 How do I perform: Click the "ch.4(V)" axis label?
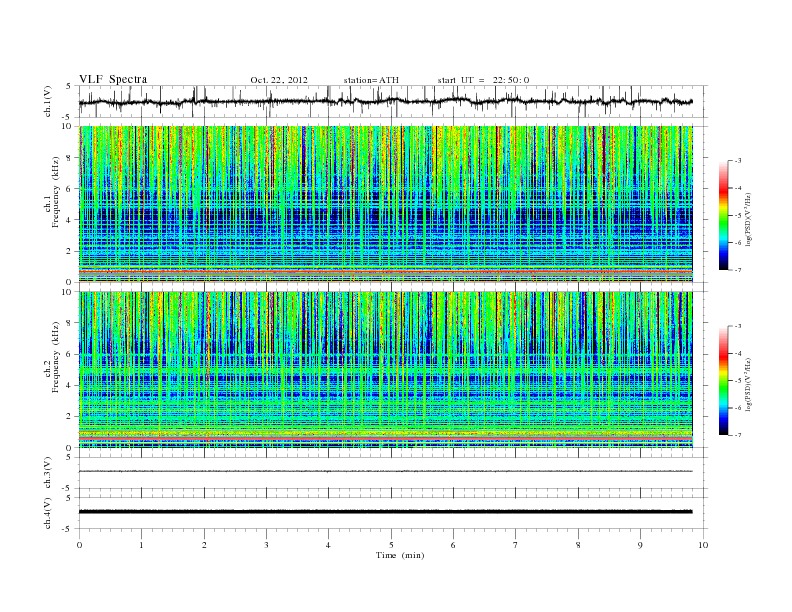tap(48, 514)
